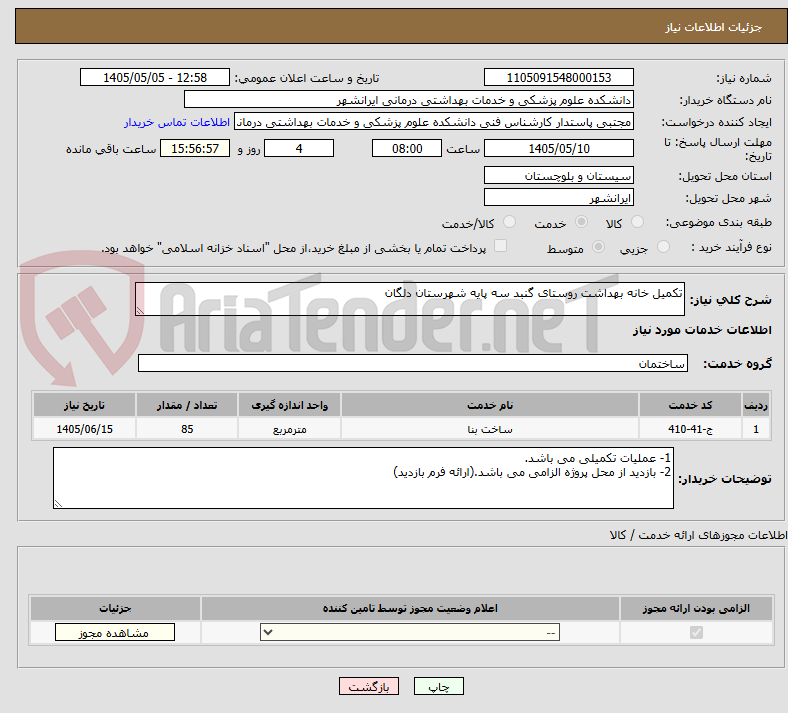The image size is (788, 713).
Task: Click the buyer organization name field
Action: (409, 99)
